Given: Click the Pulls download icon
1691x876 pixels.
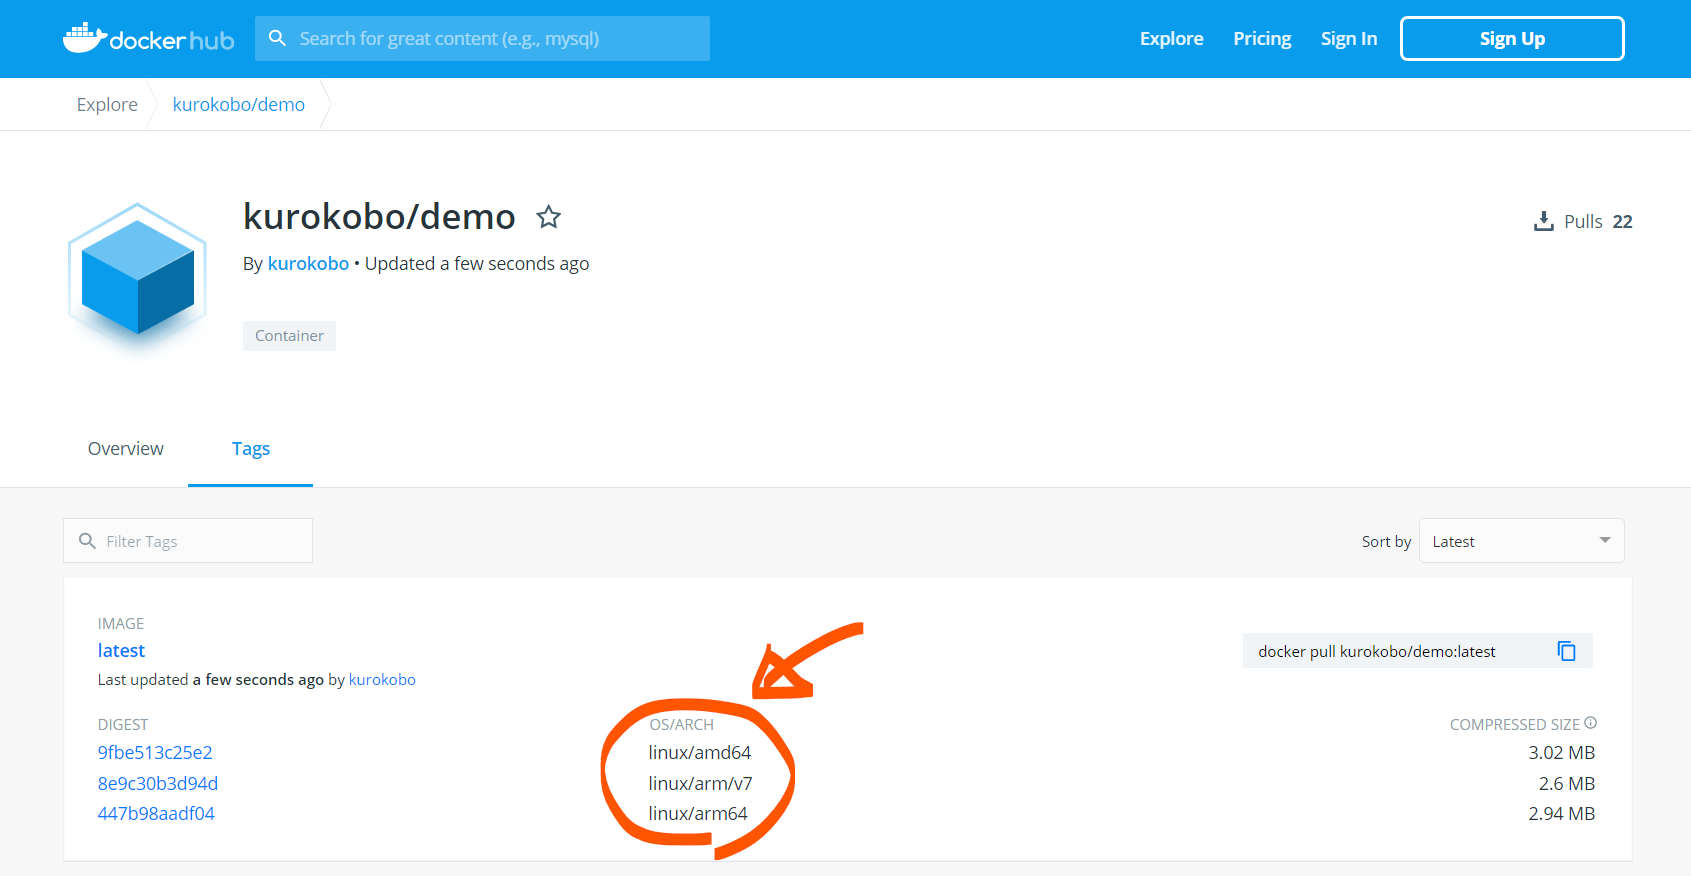Looking at the screenshot, I should coord(1544,221).
